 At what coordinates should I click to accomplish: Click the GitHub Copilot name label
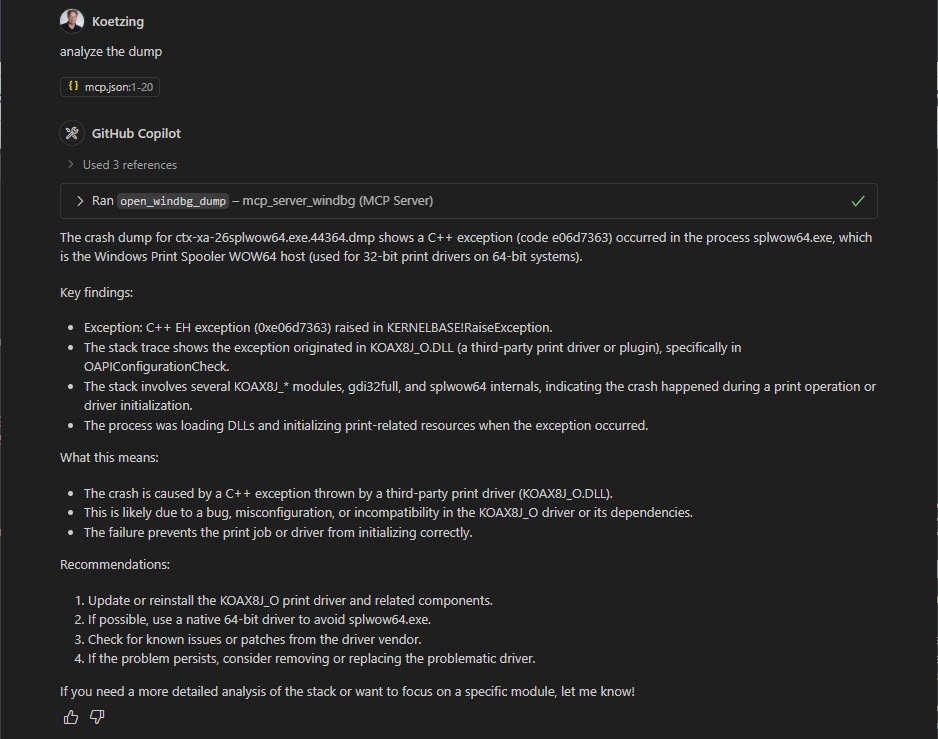[136, 133]
